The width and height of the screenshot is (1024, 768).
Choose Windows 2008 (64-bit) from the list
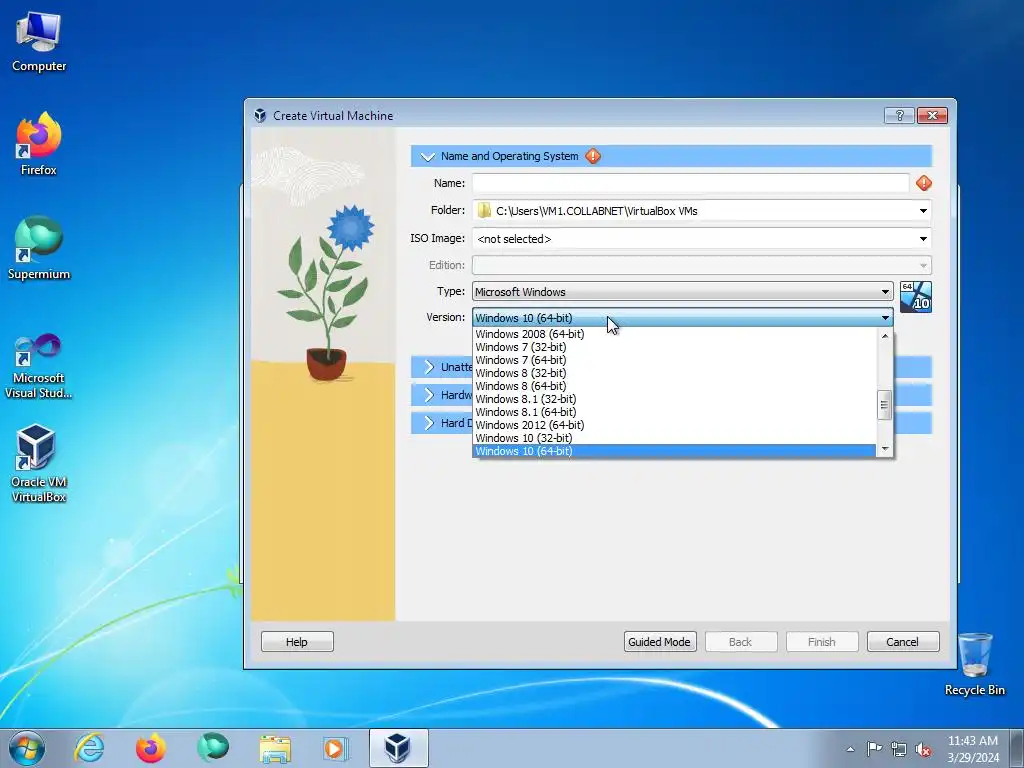click(x=674, y=334)
